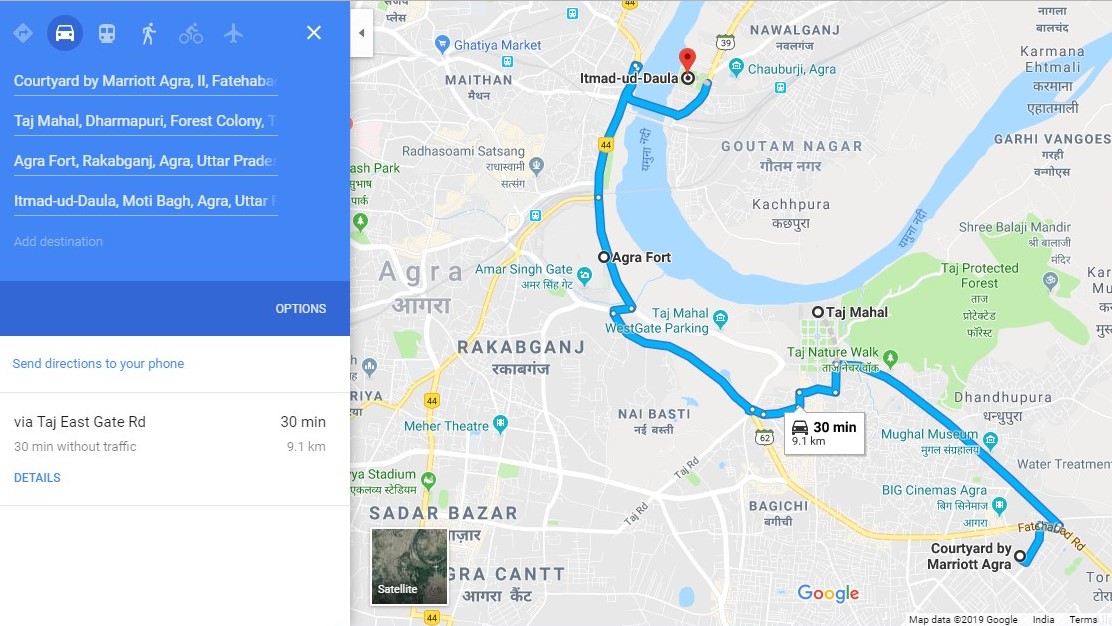Select the flights airplane mode icon
This screenshot has width=1112, height=626.
(x=233, y=33)
